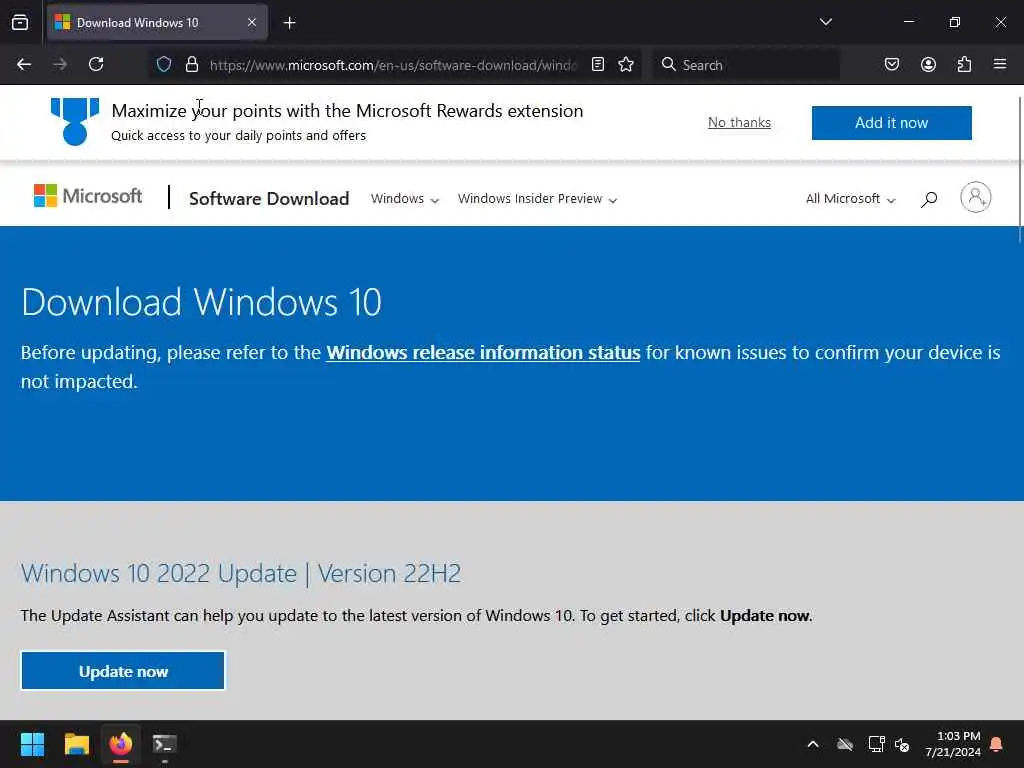
Task: Open the Windows Start menu
Action: pyautogui.click(x=32, y=744)
